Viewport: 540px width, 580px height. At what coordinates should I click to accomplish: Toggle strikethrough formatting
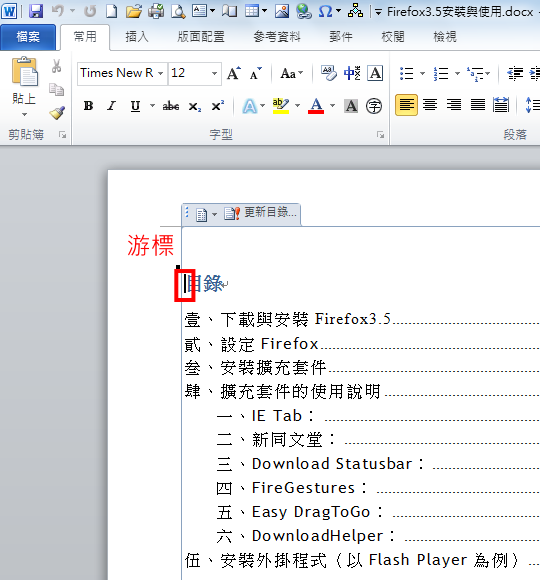pyautogui.click(x=171, y=106)
